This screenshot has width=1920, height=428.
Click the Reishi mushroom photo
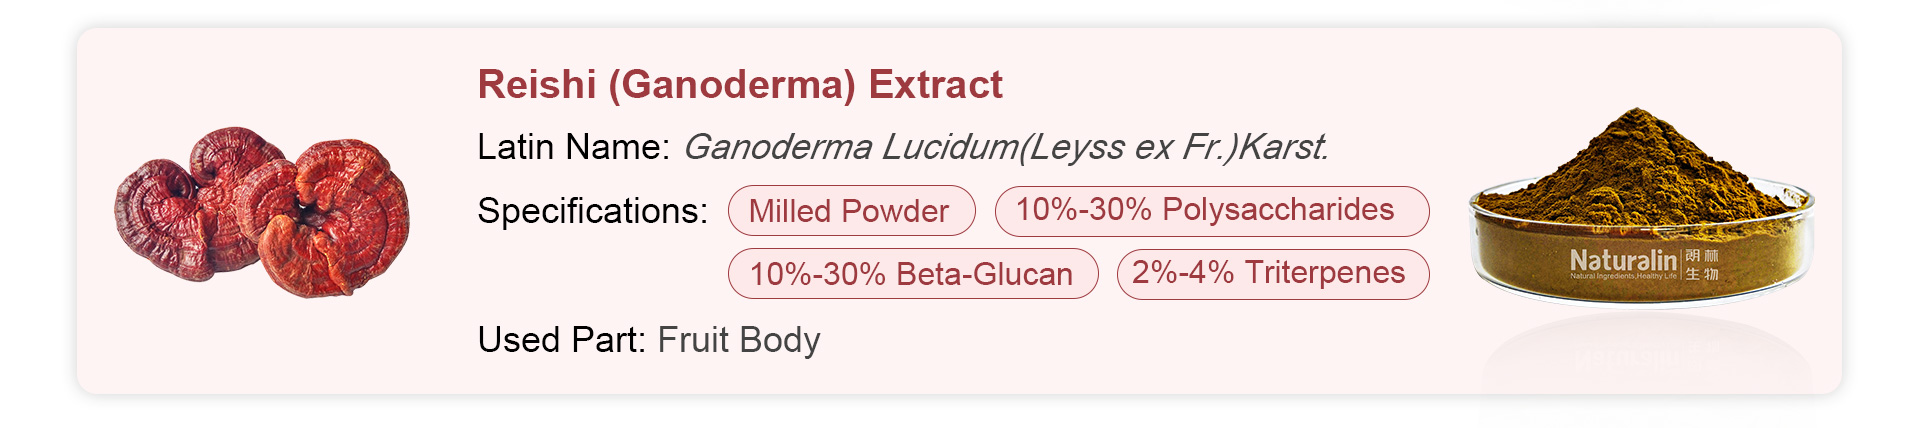(262, 212)
